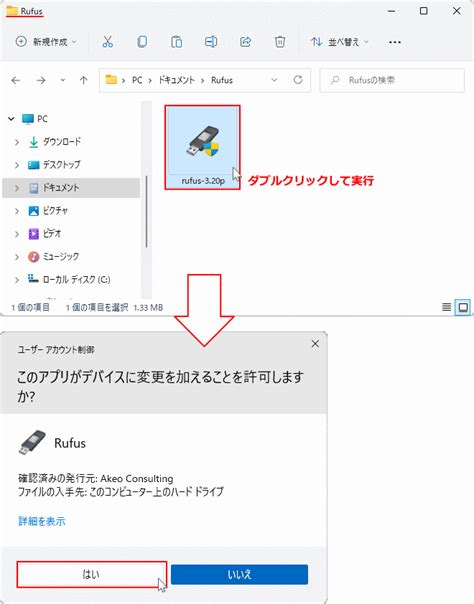The height and width of the screenshot is (604, 474).
Task: Open the address bar history dropdown
Action: [274, 80]
